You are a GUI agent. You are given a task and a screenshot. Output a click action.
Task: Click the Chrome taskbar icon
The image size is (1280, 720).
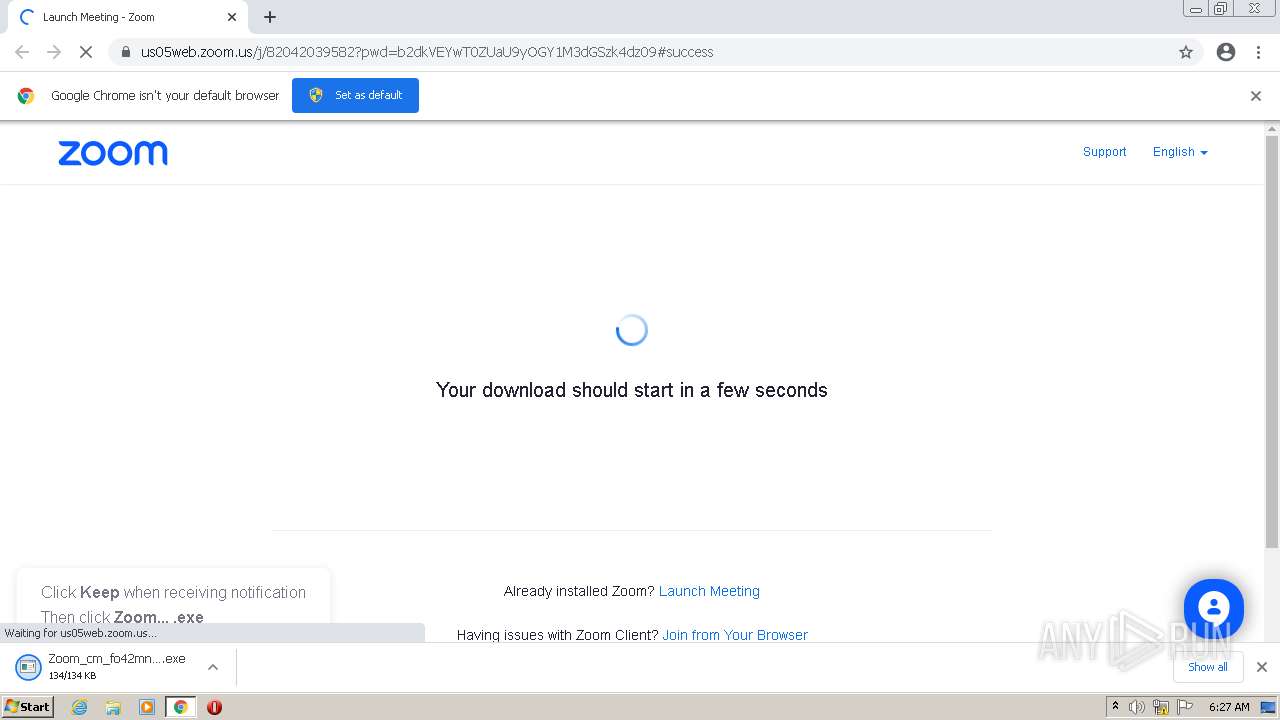(x=180, y=707)
